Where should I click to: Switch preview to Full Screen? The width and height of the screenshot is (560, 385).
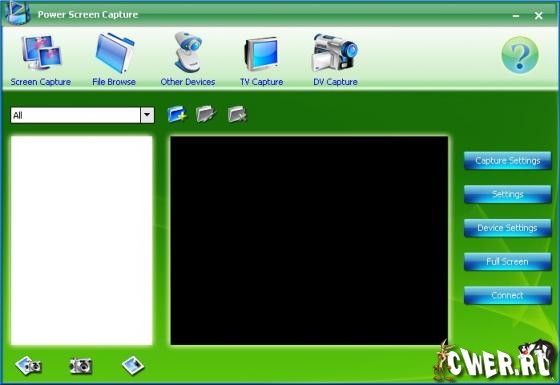[508, 262]
